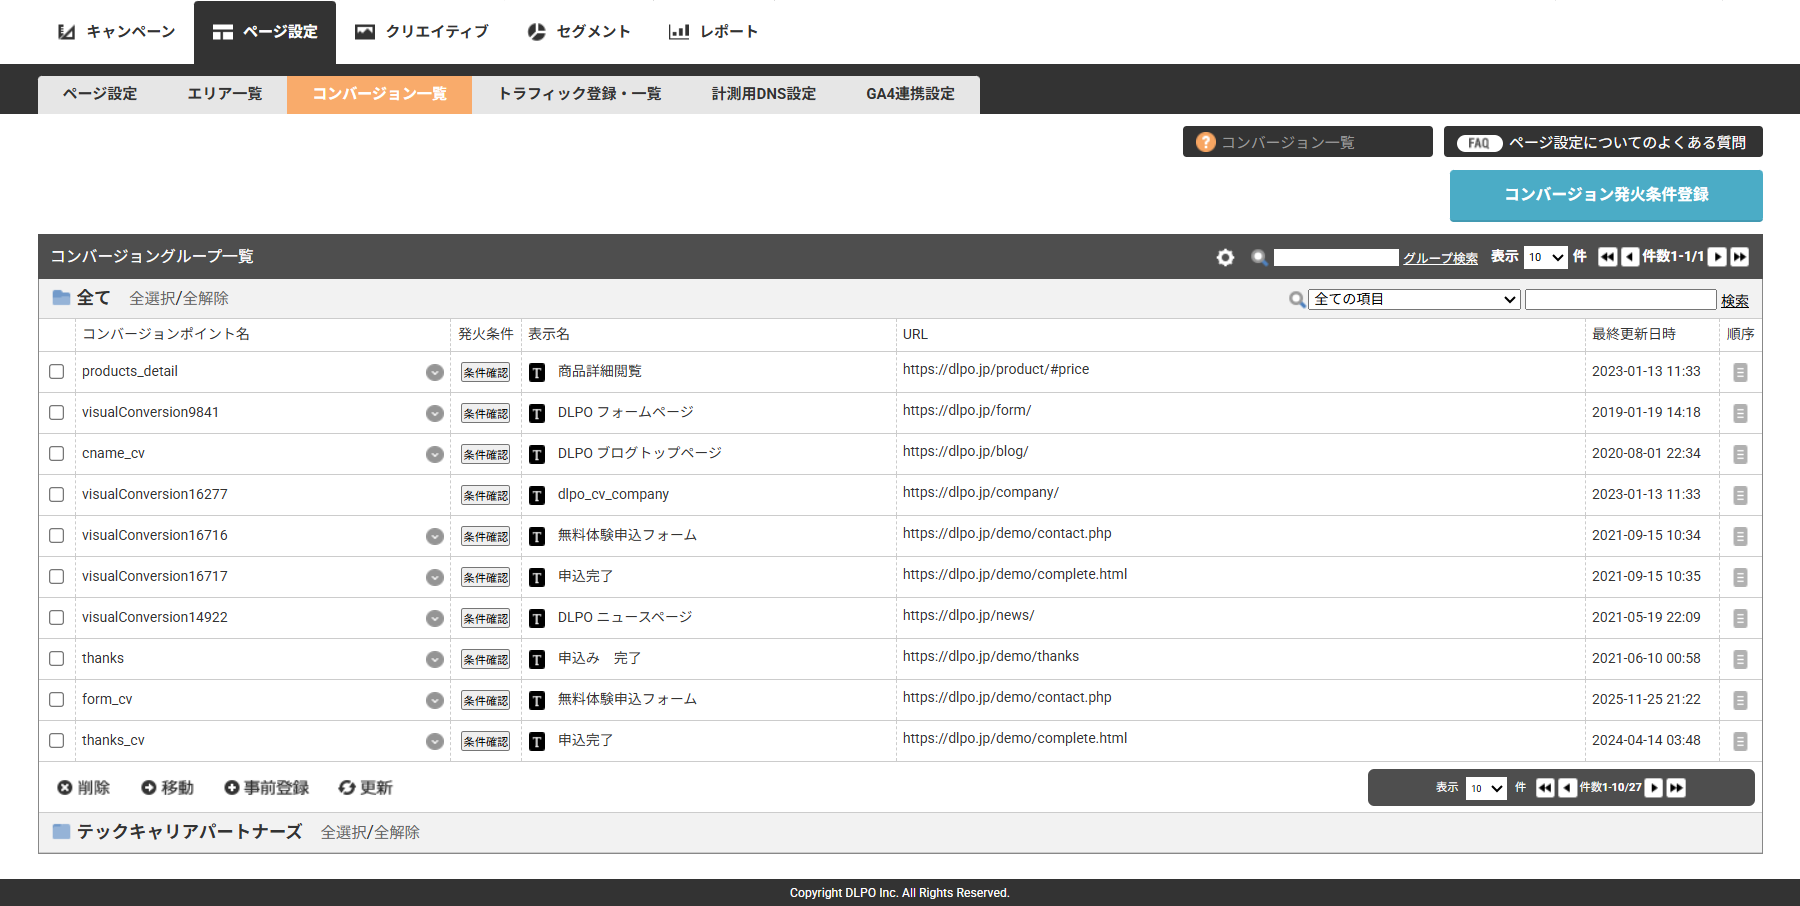
Task: Switch to the 計測用DNS設定 tab
Action: pos(764,94)
